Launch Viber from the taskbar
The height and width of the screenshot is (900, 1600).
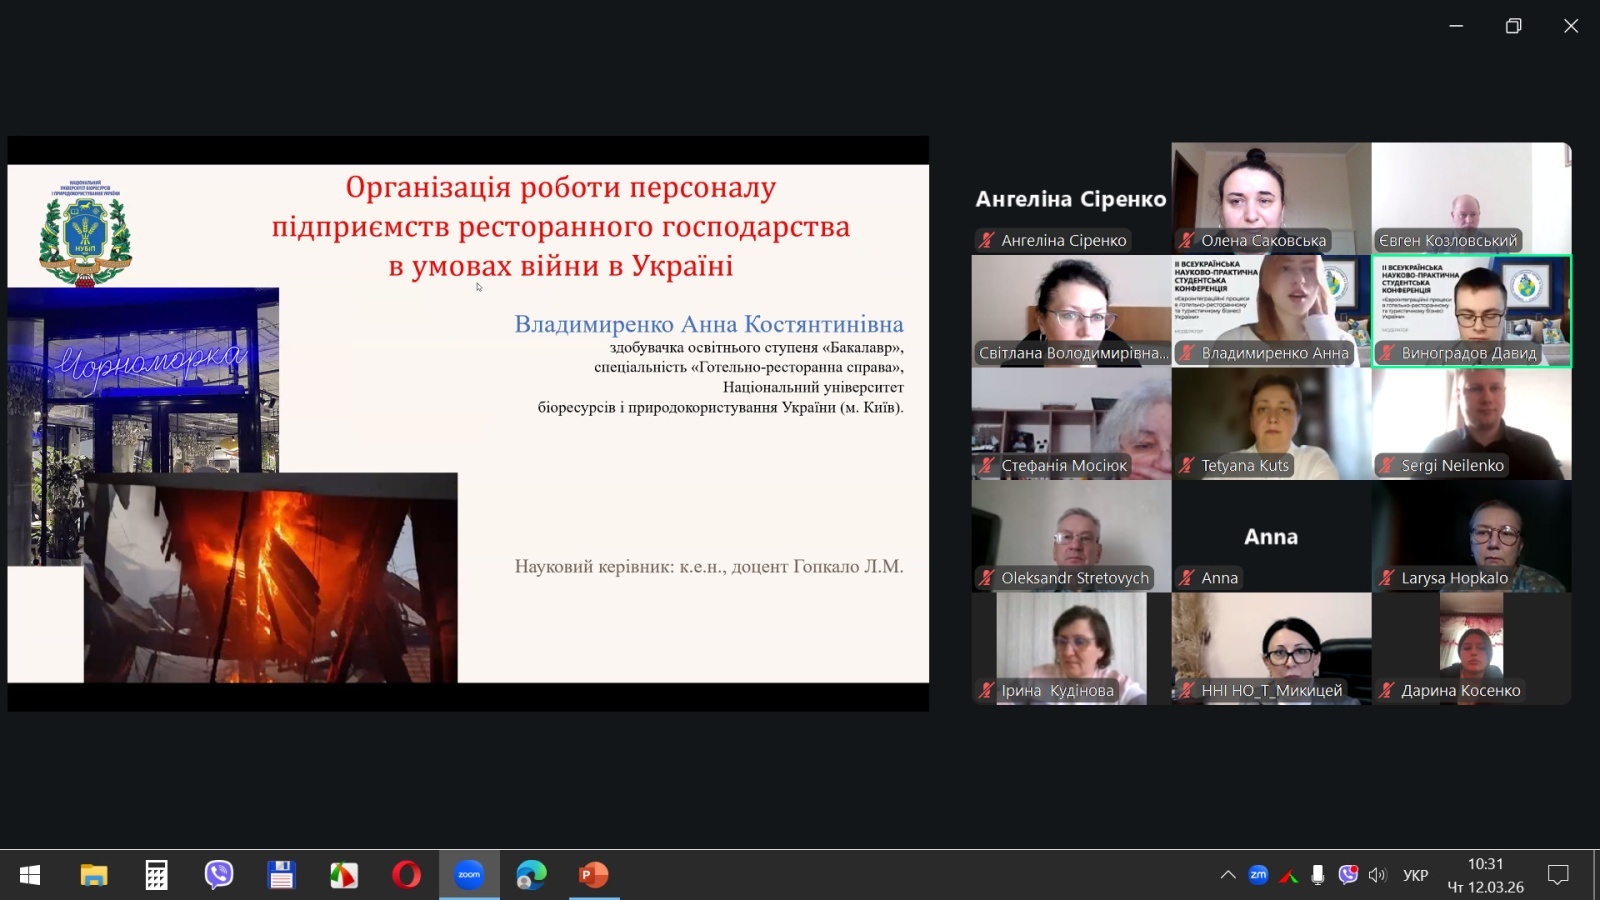[x=219, y=875]
